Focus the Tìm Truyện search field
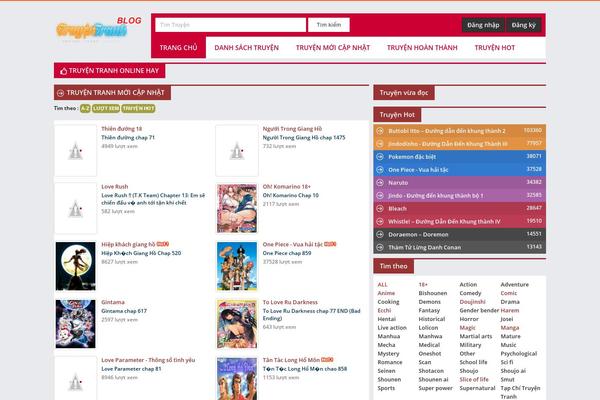The height and width of the screenshot is (400, 600). [231, 25]
